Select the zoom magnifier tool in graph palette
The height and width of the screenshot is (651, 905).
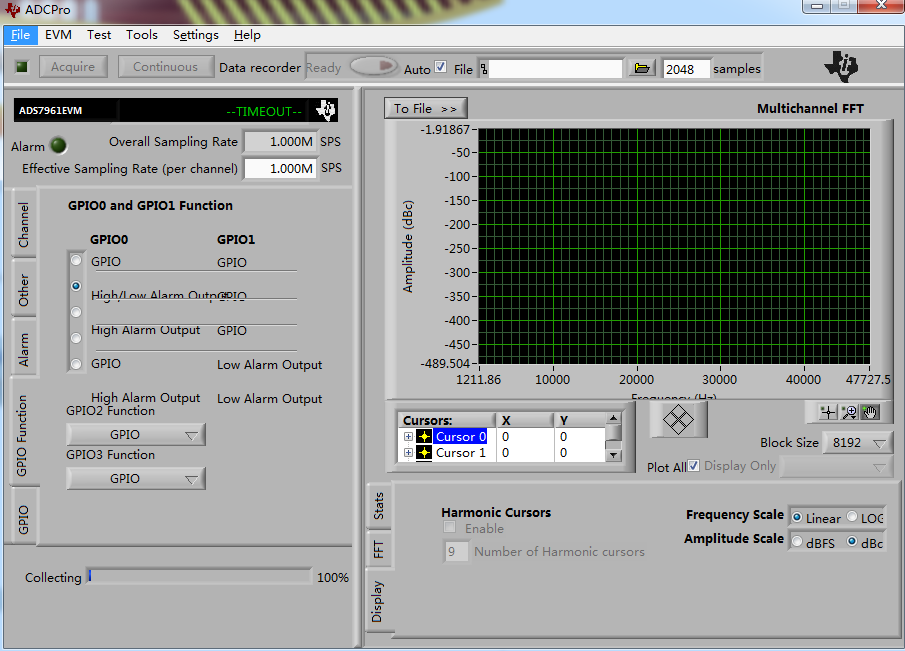849,412
